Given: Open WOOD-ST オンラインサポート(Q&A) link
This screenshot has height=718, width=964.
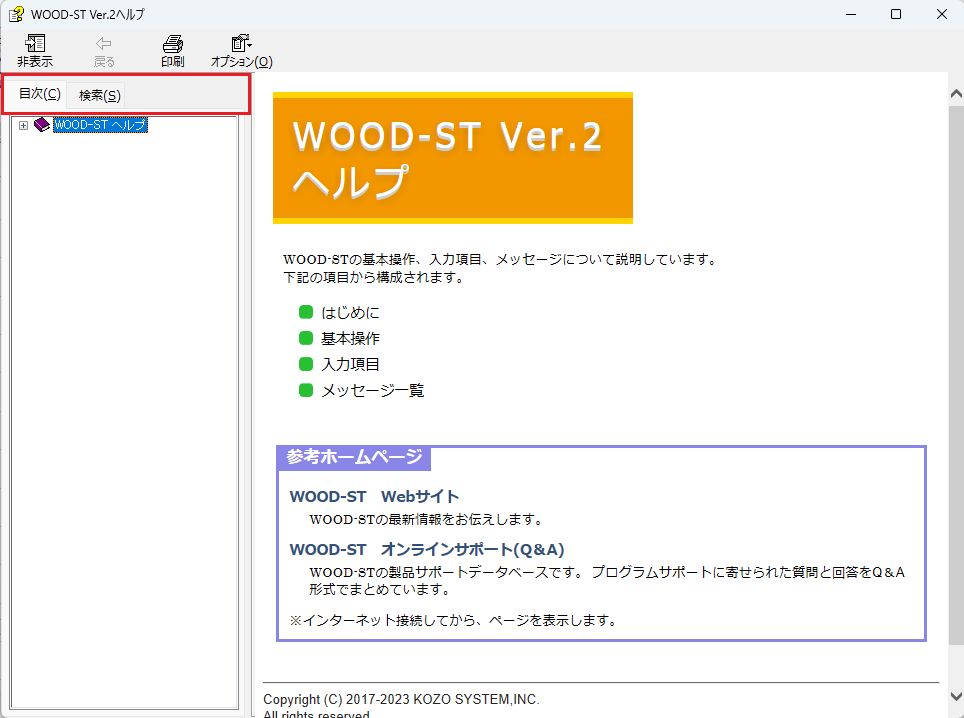Looking at the screenshot, I should pos(427,549).
